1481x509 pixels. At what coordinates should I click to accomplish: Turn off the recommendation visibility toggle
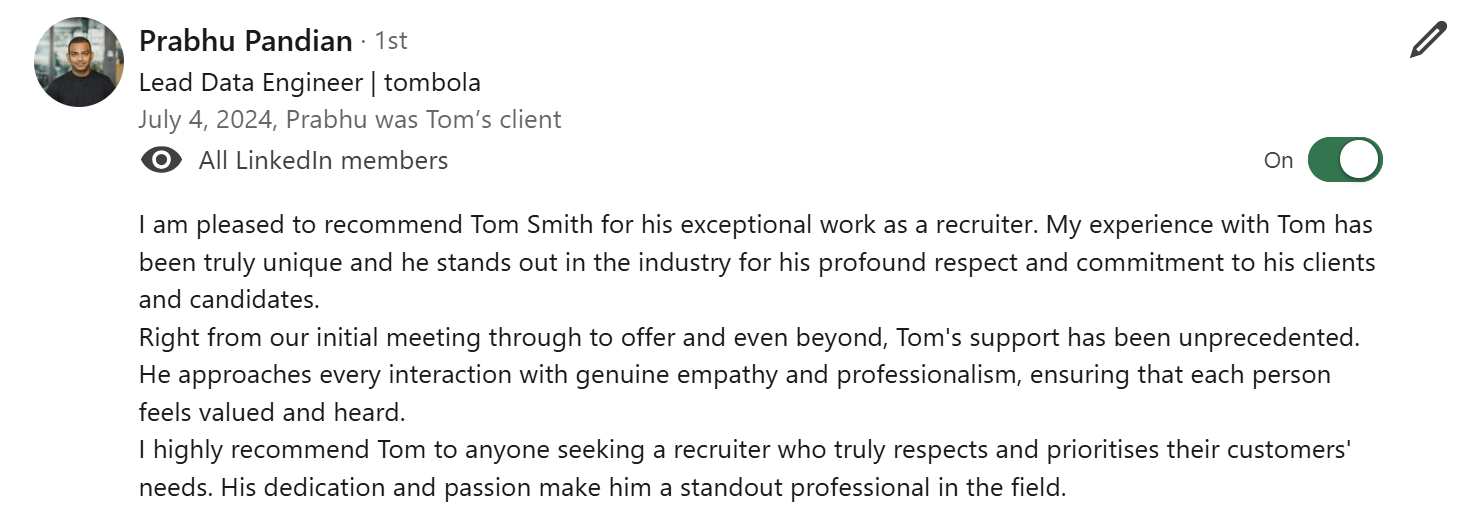pos(1345,160)
